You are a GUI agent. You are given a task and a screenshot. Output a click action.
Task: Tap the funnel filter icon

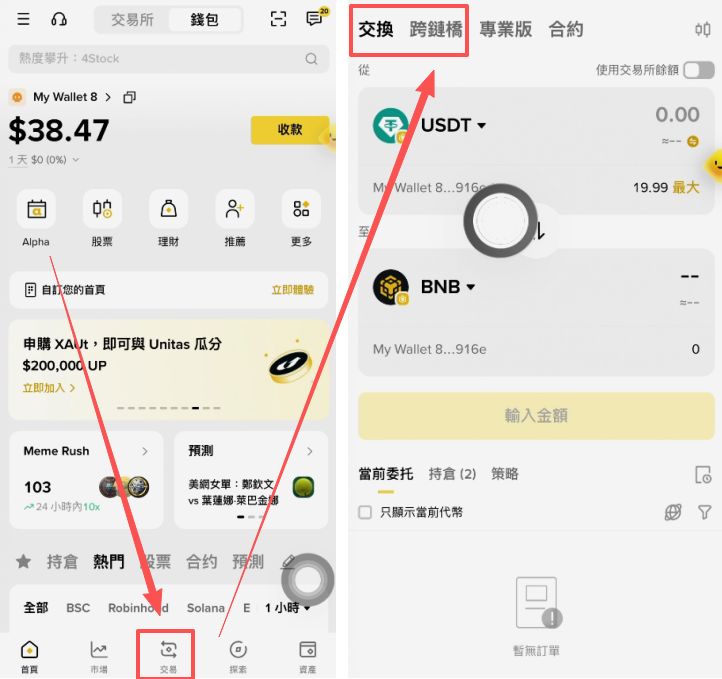coord(705,512)
